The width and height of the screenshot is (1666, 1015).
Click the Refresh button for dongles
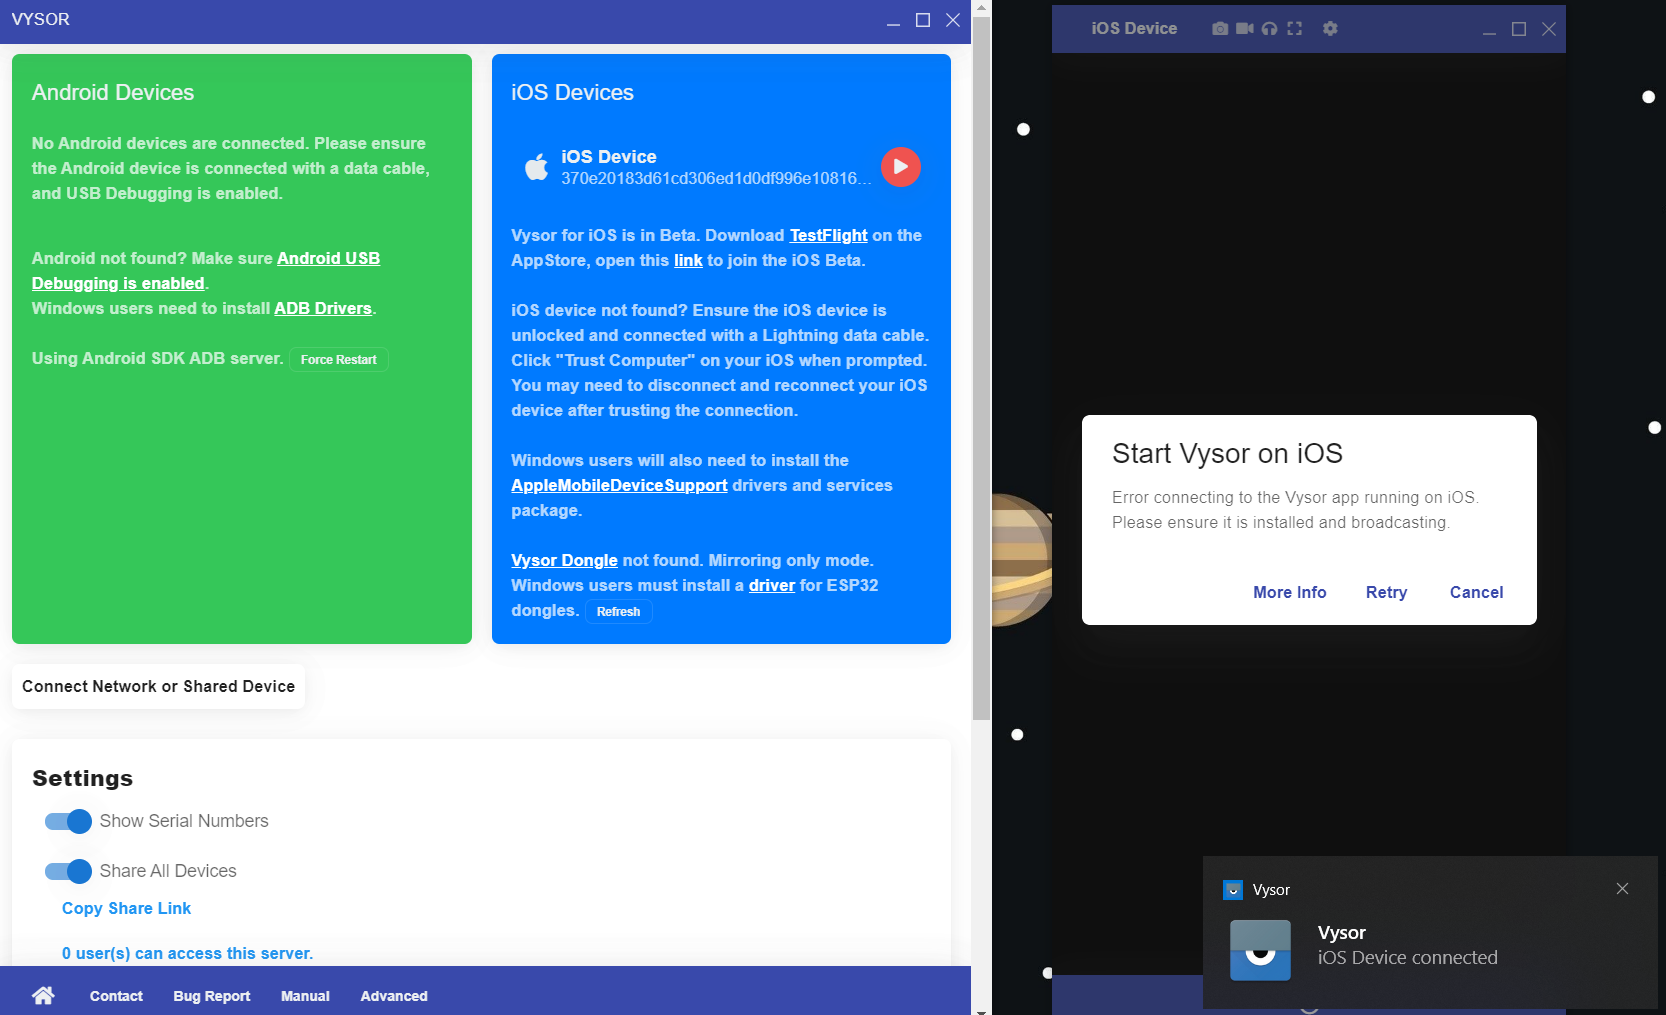pyautogui.click(x=619, y=612)
